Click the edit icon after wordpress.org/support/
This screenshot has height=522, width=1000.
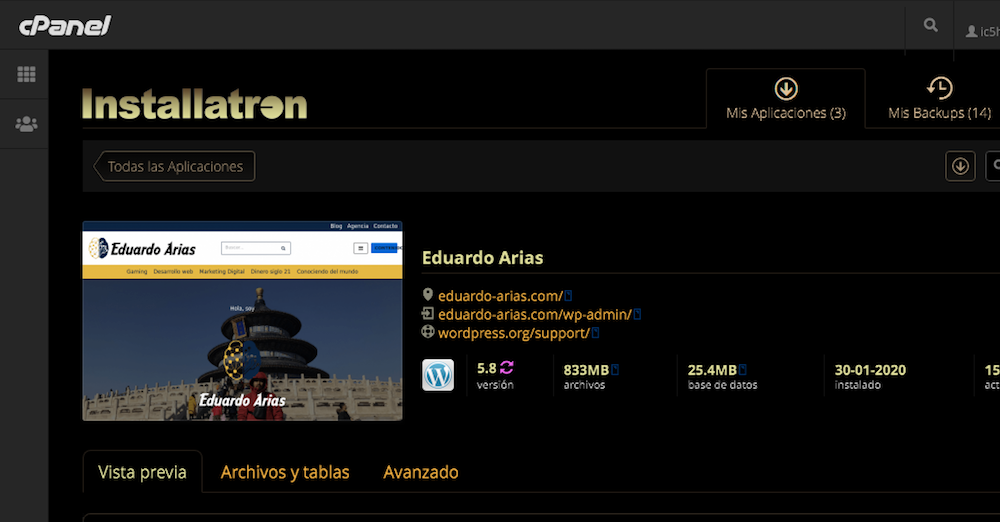click(595, 332)
